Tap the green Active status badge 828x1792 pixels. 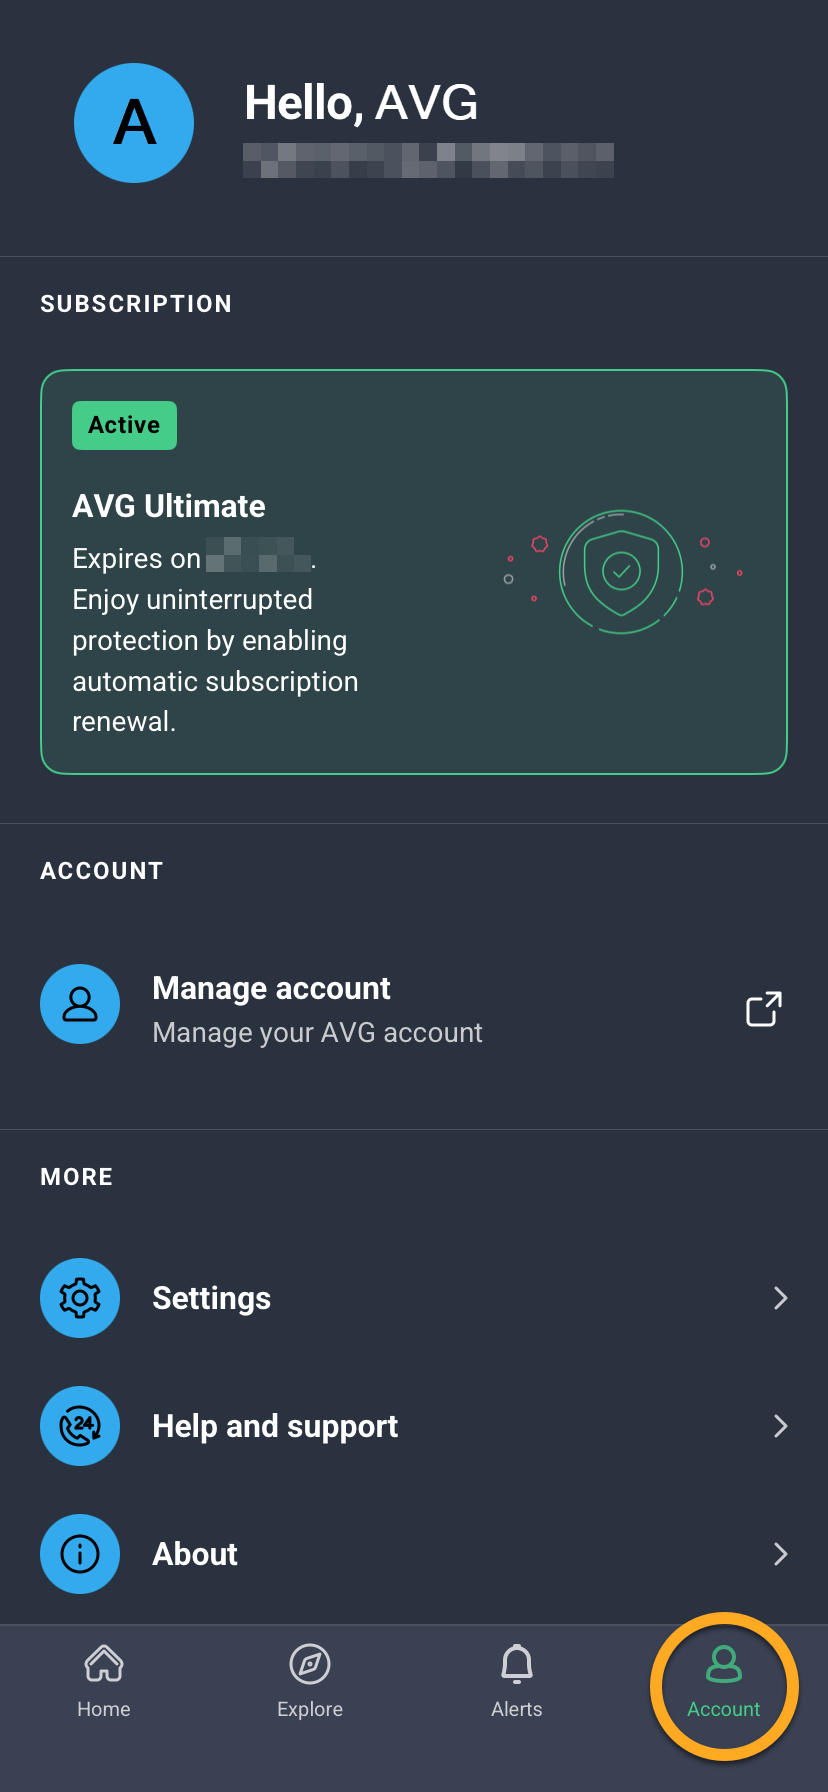point(124,425)
